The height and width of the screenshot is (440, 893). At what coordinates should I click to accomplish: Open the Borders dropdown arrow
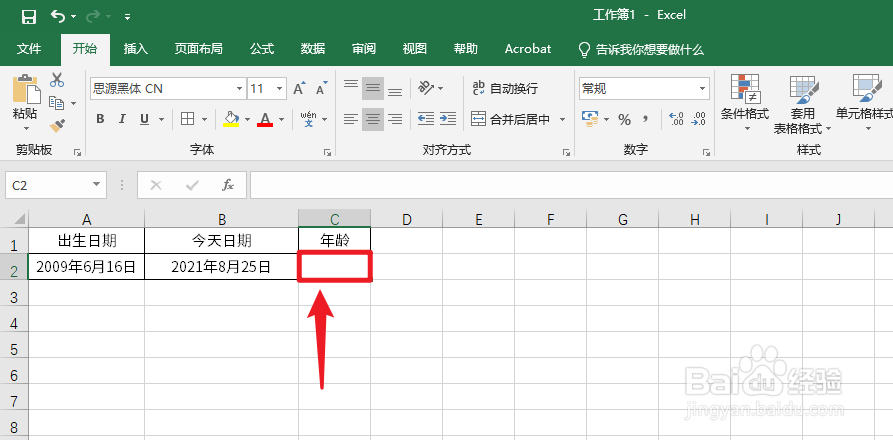[x=204, y=120]
